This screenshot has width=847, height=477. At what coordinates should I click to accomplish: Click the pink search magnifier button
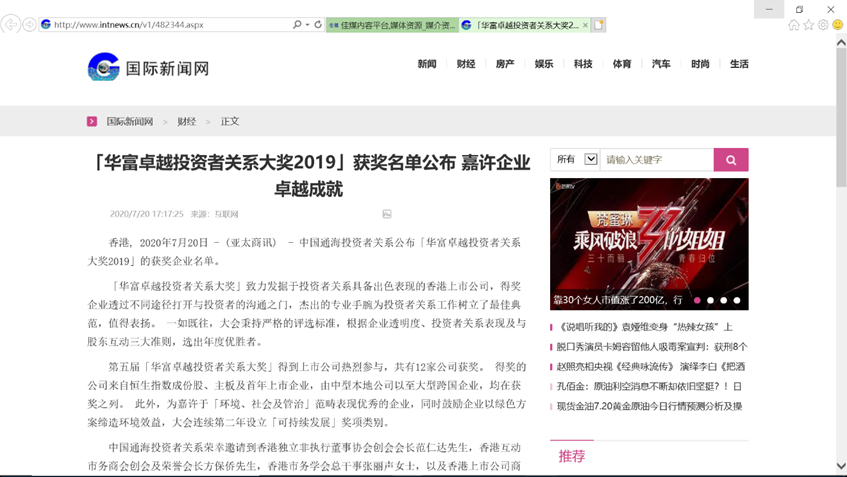[x=731, y=160]
